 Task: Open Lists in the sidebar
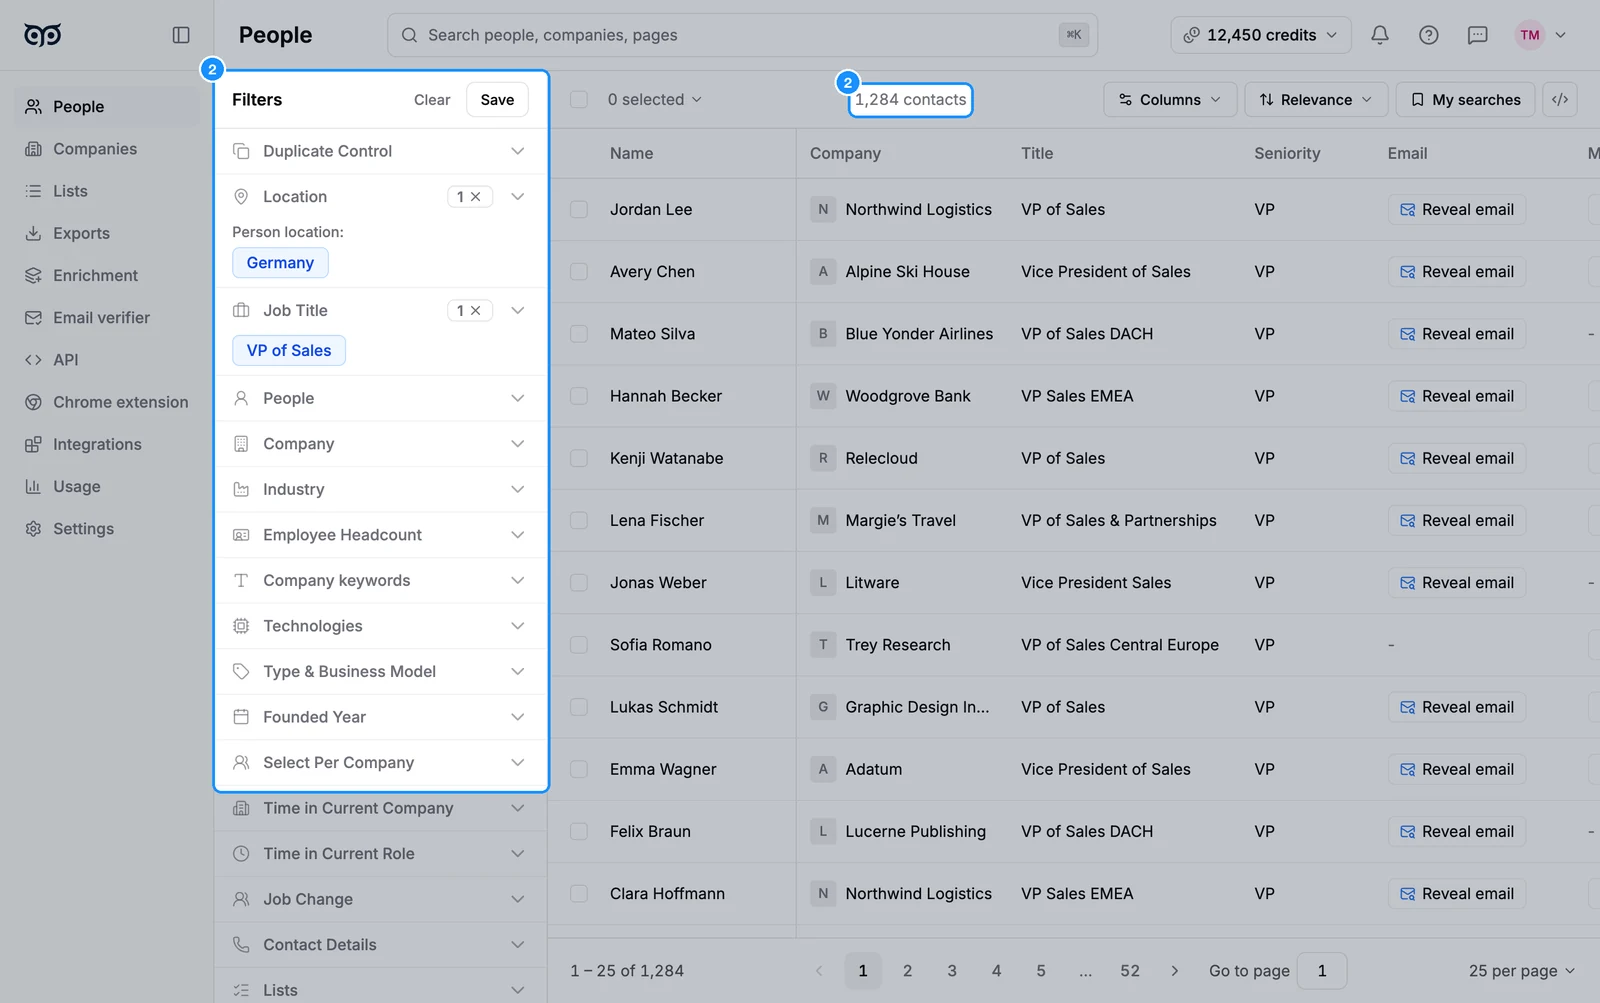[x=107, y=191]
